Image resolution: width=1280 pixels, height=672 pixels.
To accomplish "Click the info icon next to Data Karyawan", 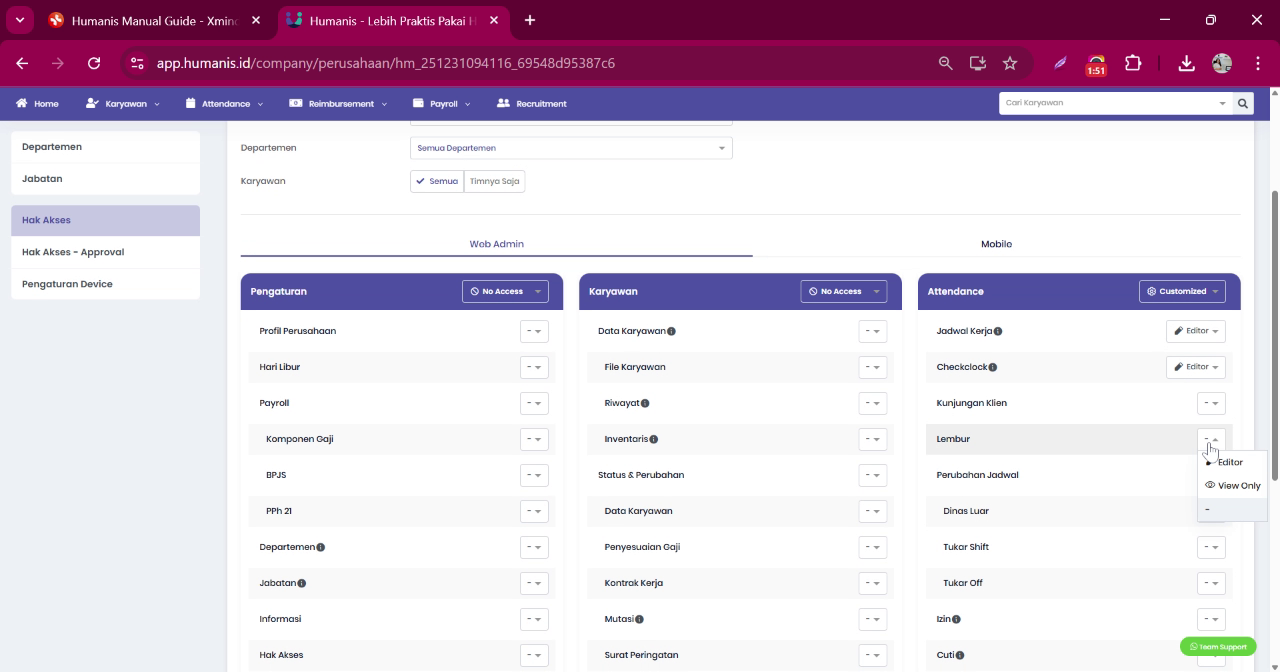I will pyautogui.click(x=672, y=331).
